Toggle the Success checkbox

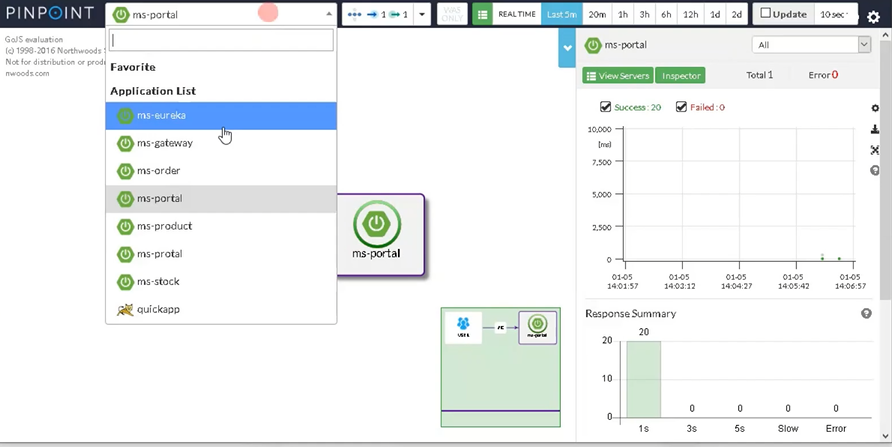(605, 106)
